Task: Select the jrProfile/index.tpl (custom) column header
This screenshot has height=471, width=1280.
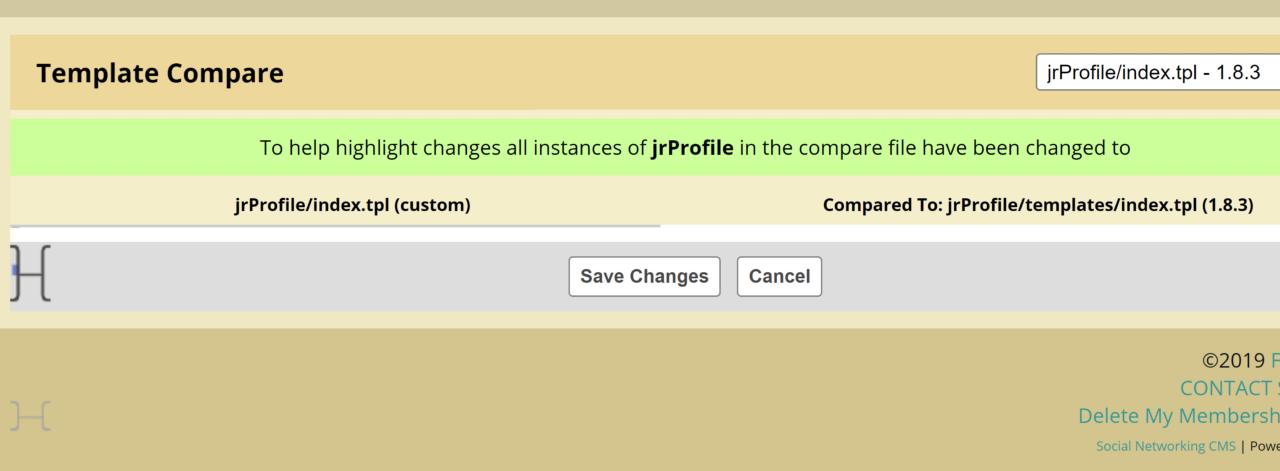Action: click(x=352, y=205)
